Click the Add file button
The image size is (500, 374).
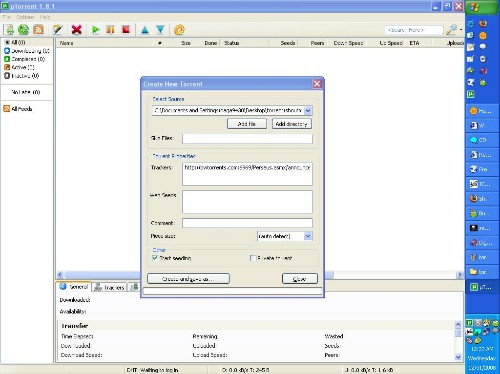tap(247, 124)
